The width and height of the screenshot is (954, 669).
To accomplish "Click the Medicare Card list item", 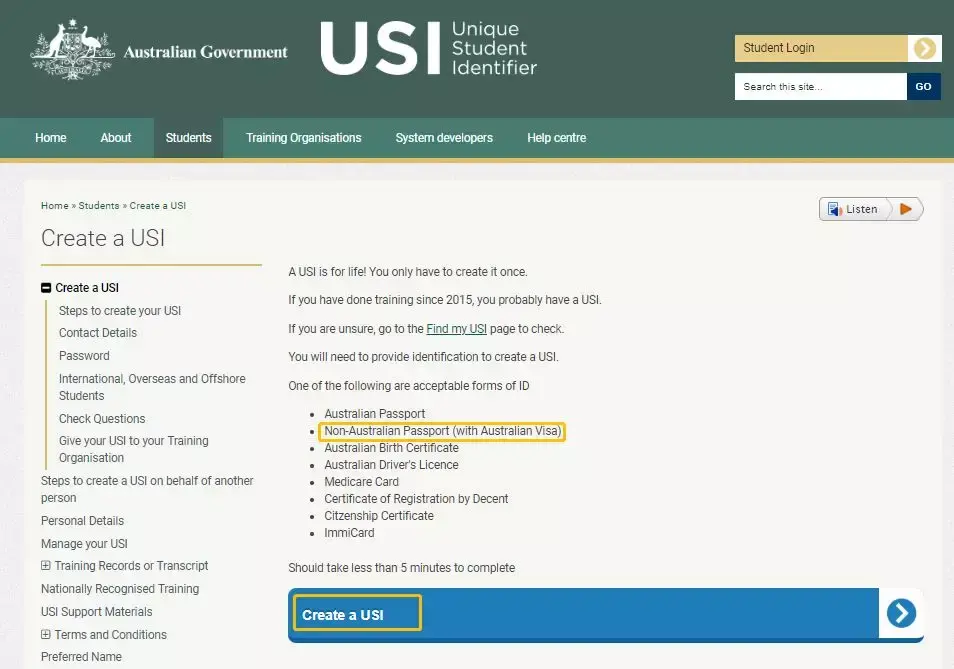I will 361,482.
